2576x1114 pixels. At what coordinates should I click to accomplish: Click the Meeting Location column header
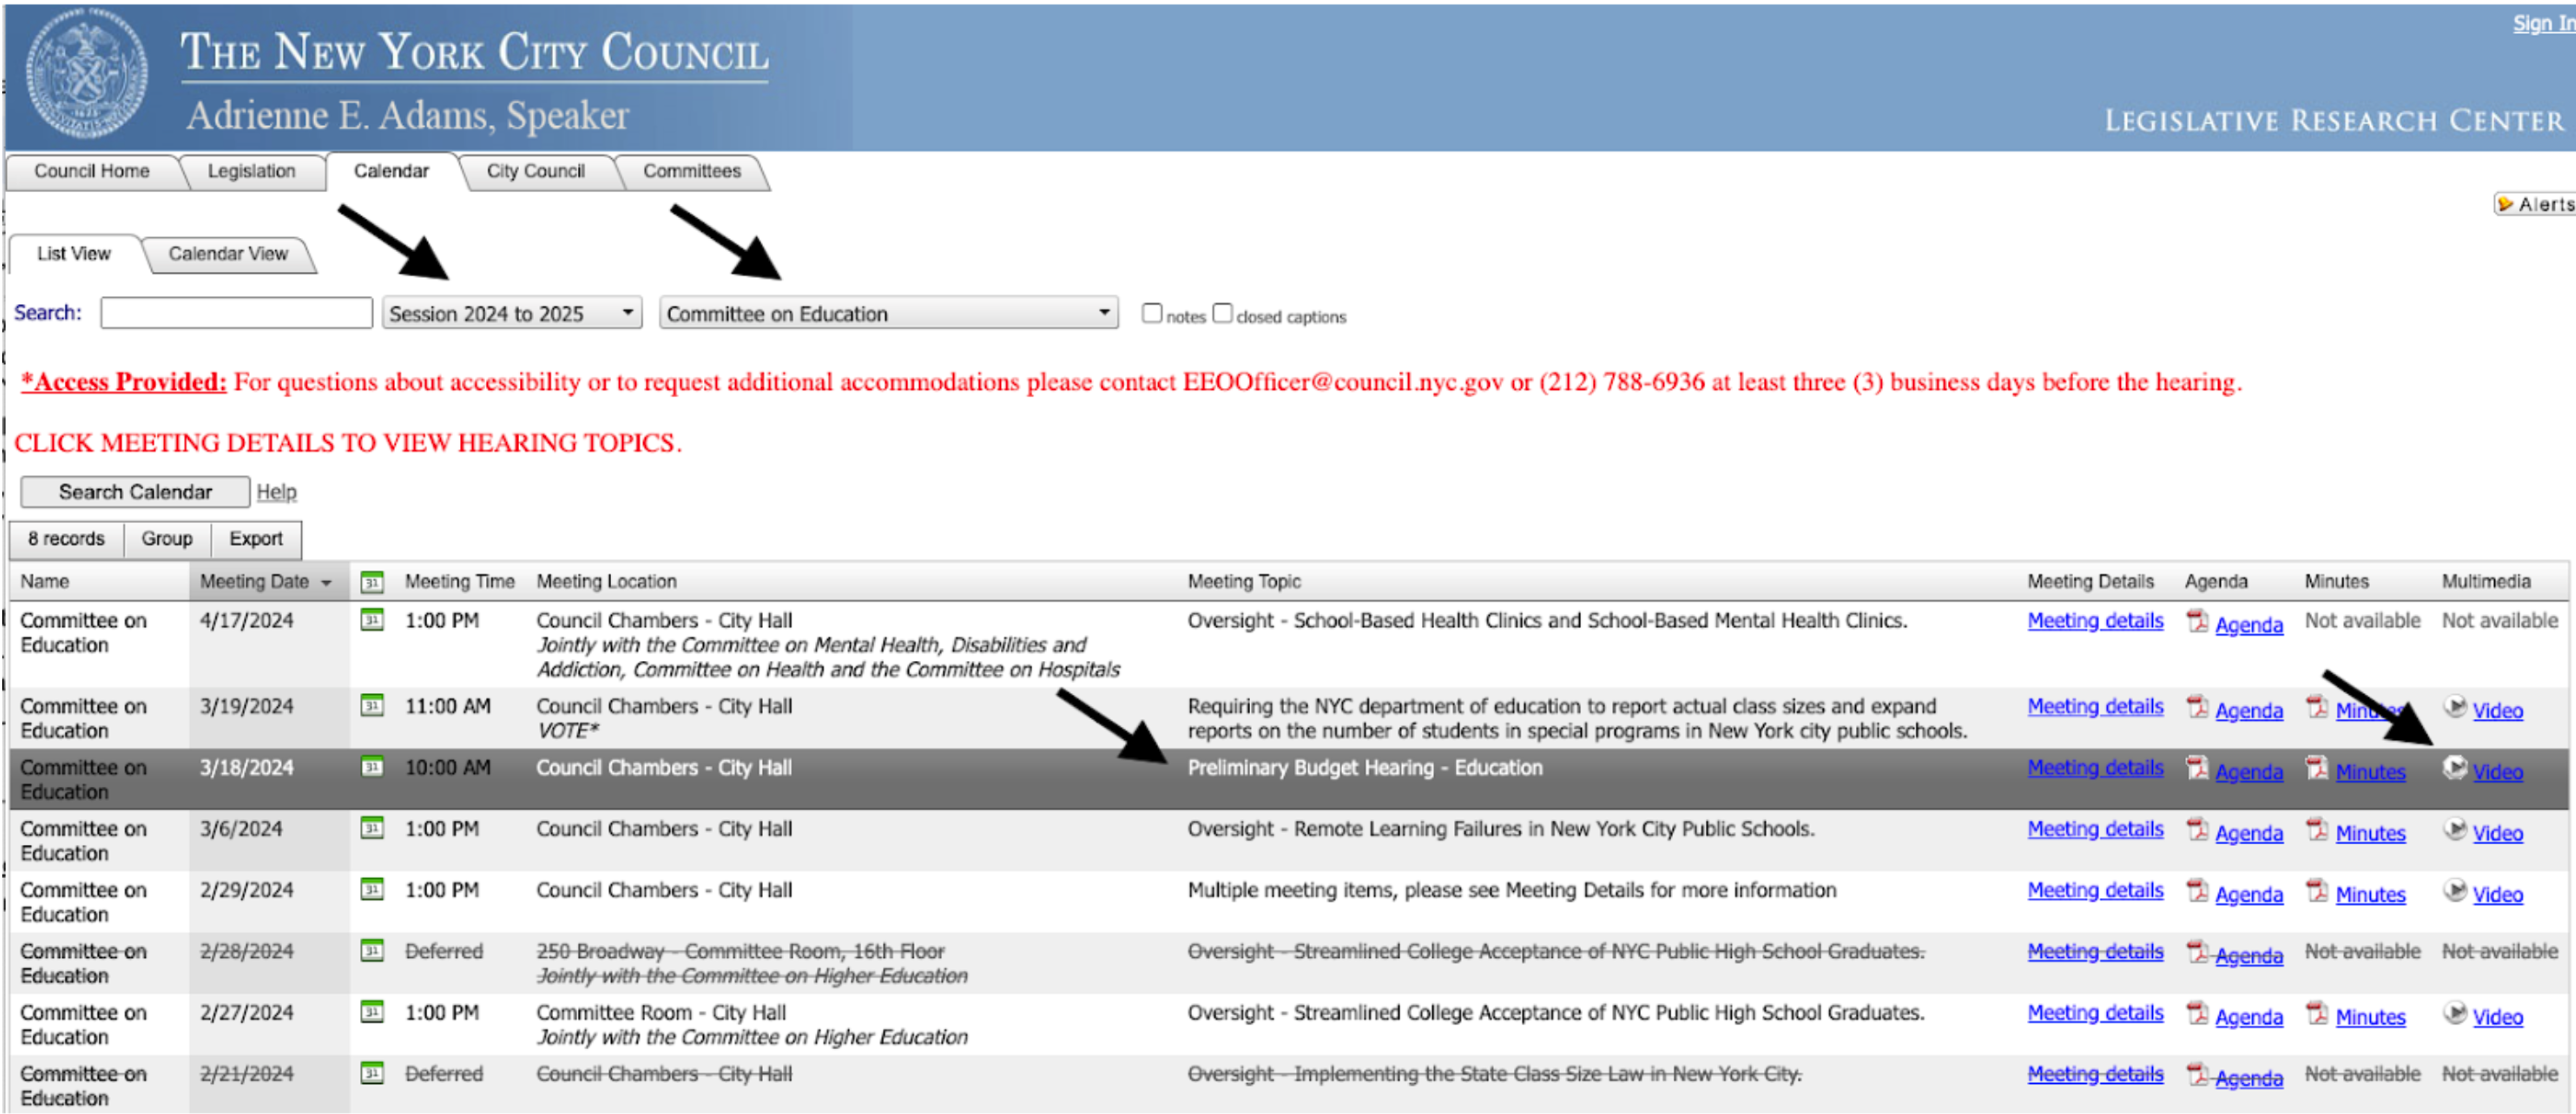[606, 581]
